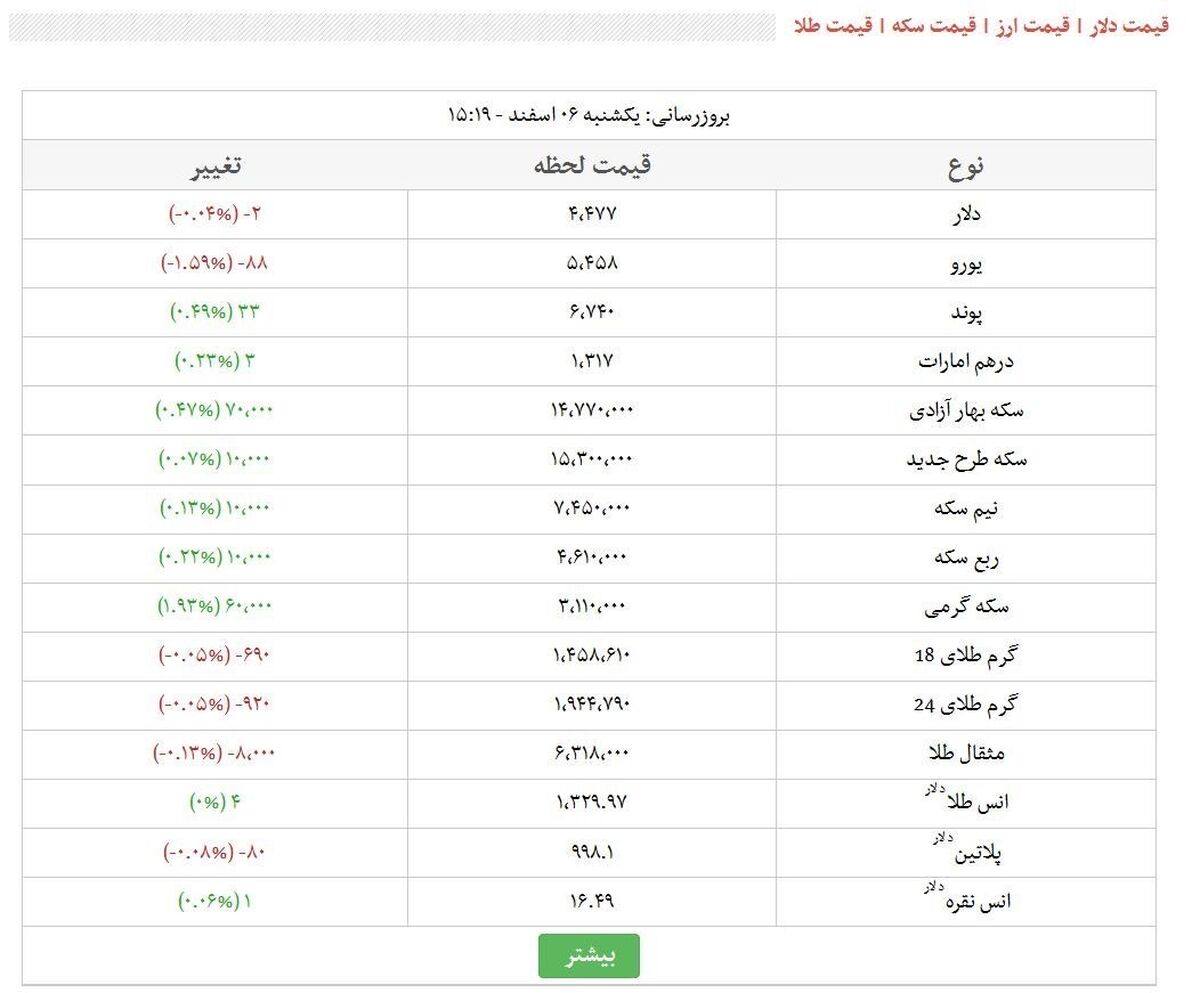Screen dimensions: 1200x993
Task: Click the مثقال طلا row label
Action: 966,753
